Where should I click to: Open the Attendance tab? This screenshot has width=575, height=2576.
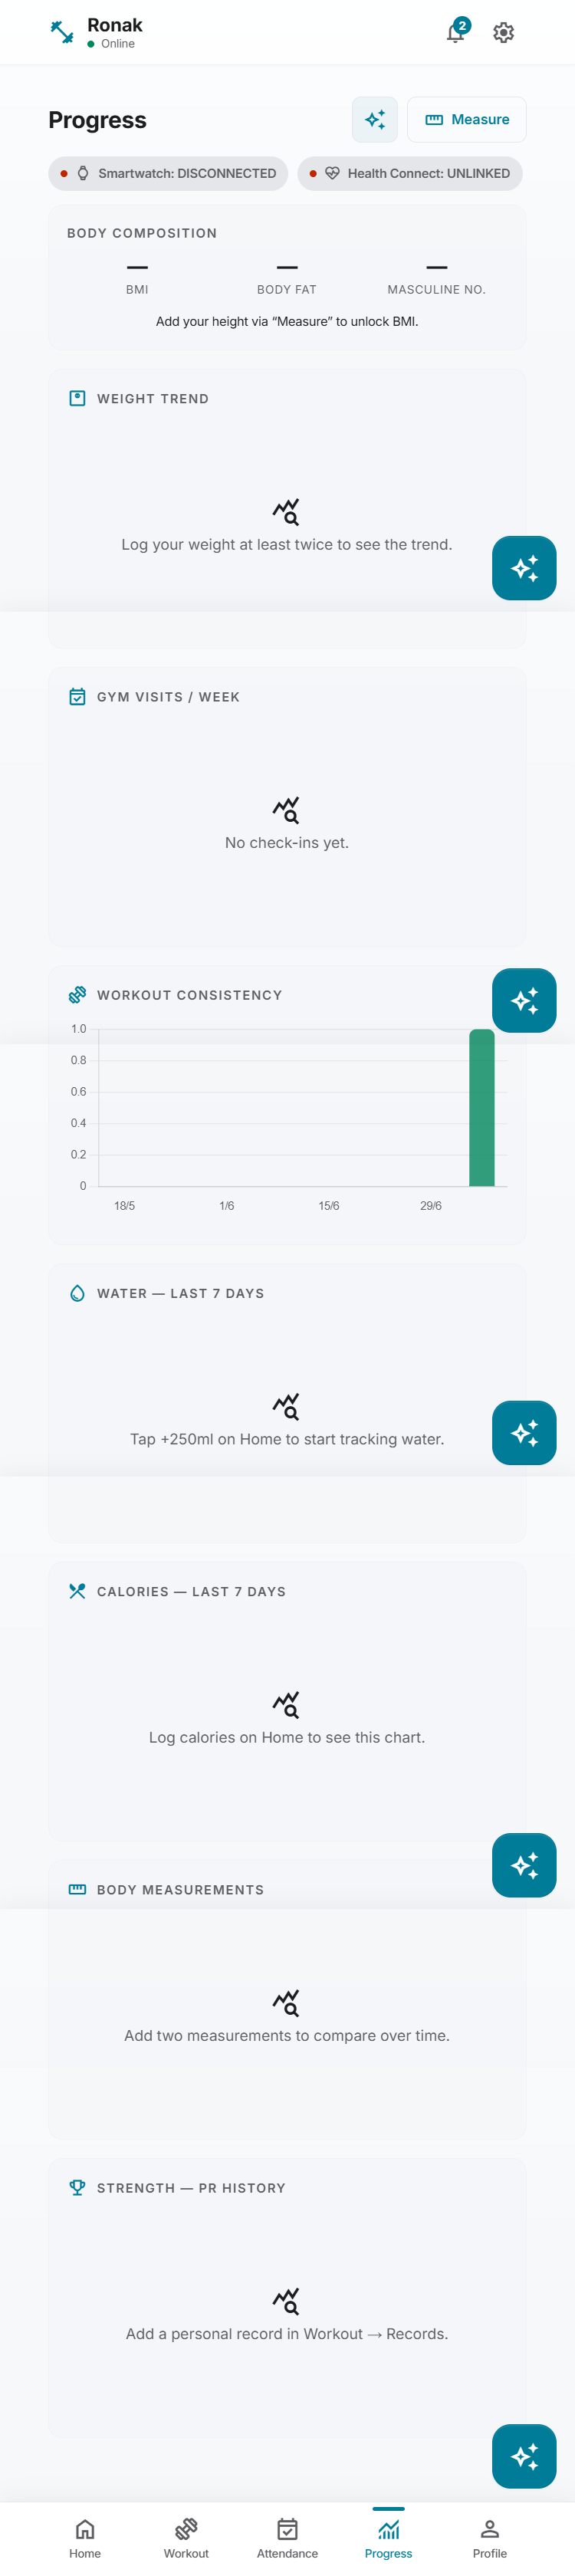[x=287, y=2538]
